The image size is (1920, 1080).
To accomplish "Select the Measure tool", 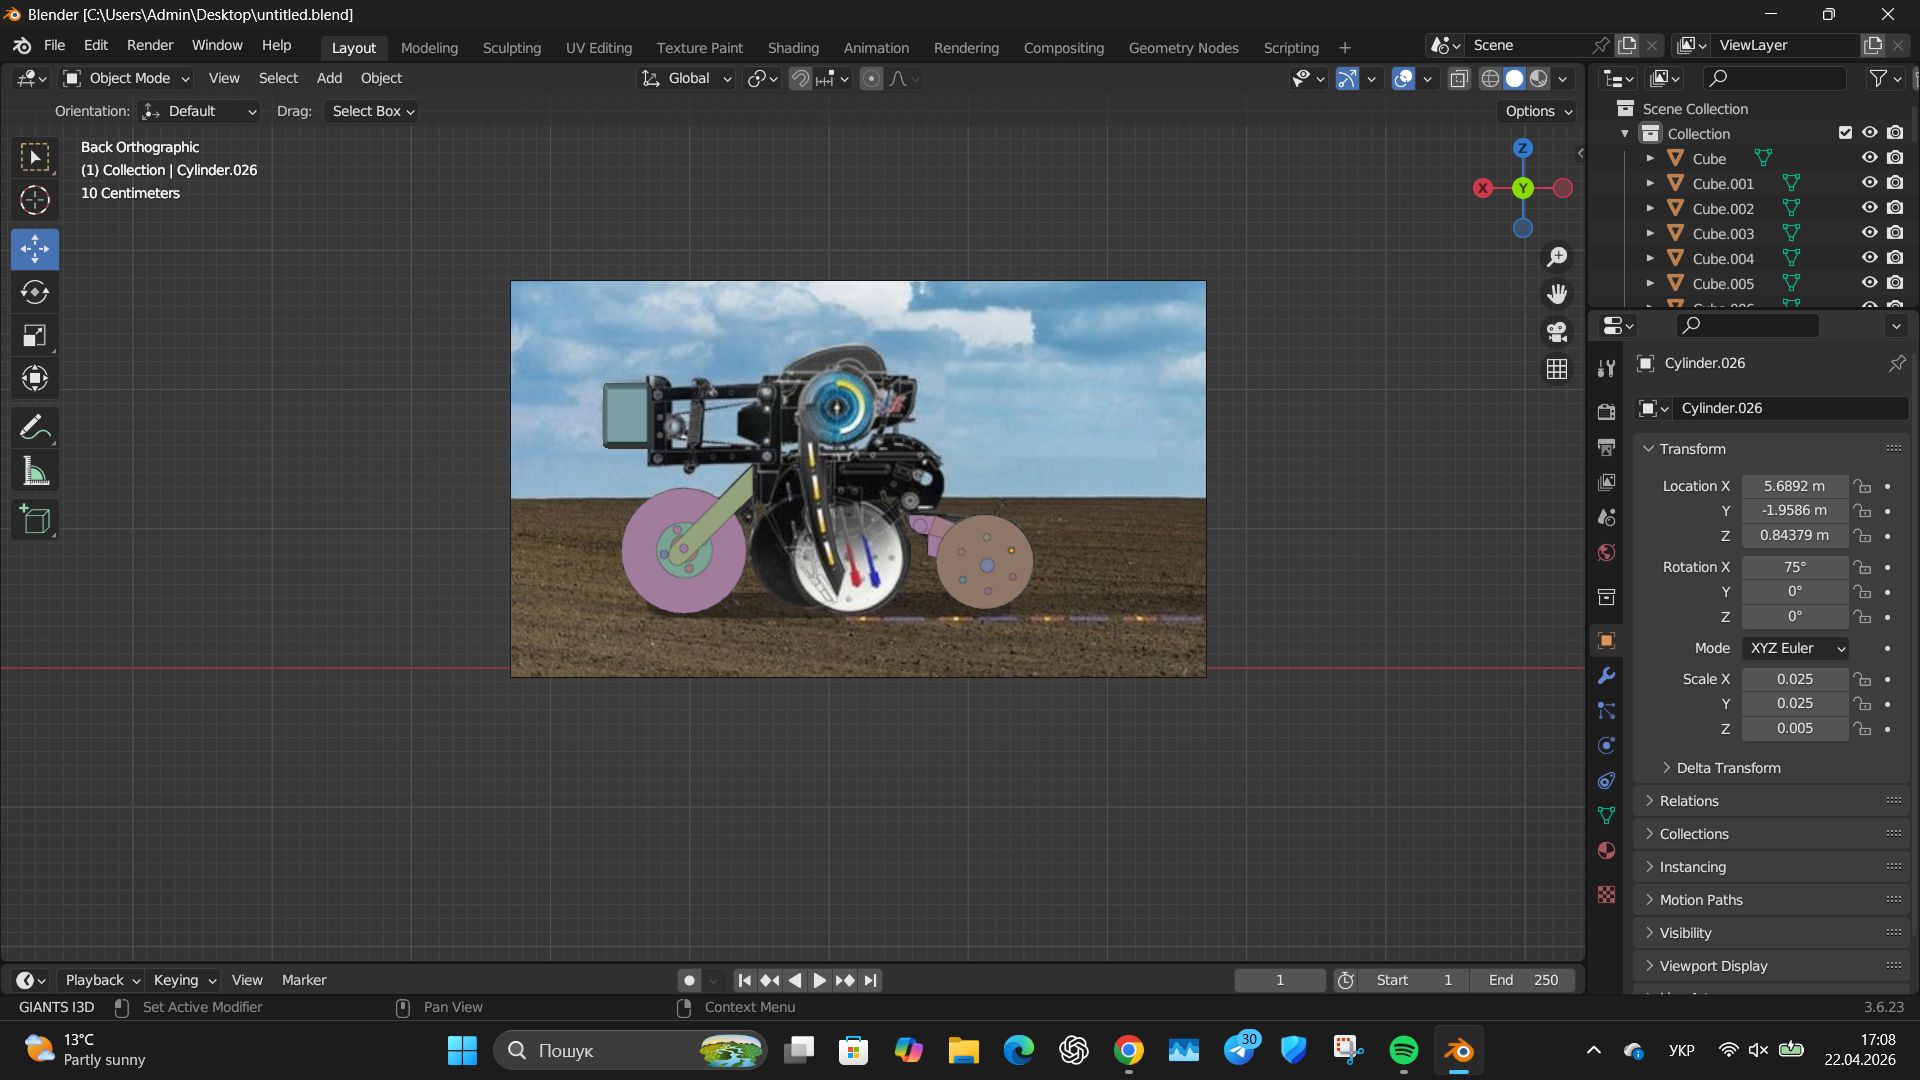I will click(x=34, y=470).
